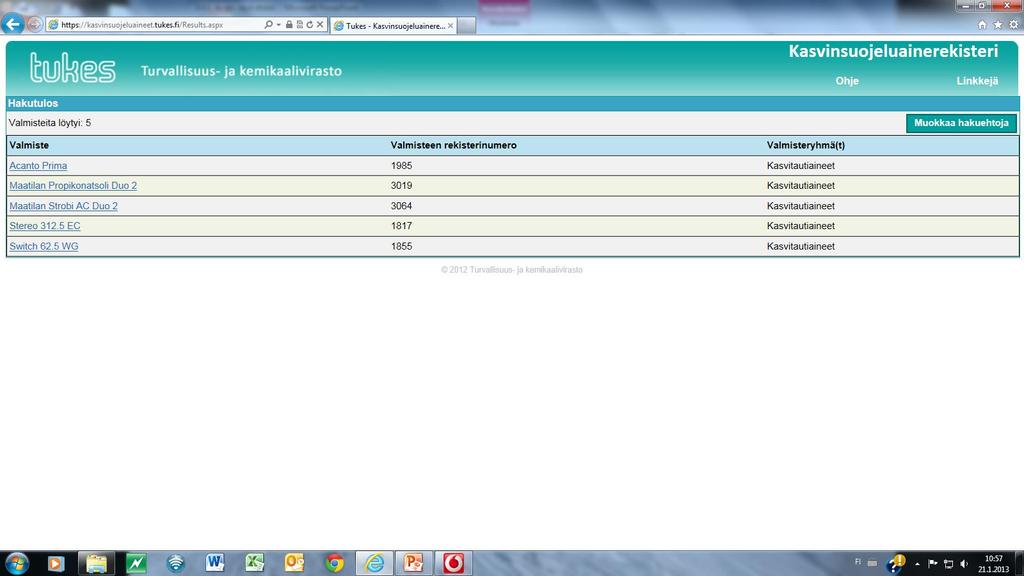The height and width of the screenshot is (576, 1024).
Task: Click the Valmisteryhmä(t) column header
Action: pos(805,145)
